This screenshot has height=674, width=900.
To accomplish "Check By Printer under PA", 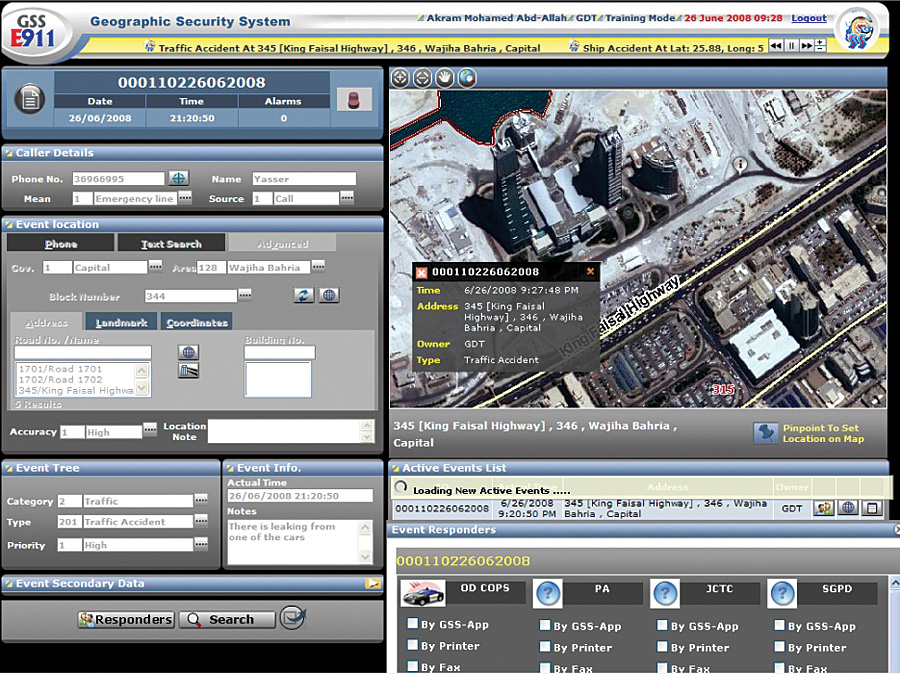I will pos(545,646).
